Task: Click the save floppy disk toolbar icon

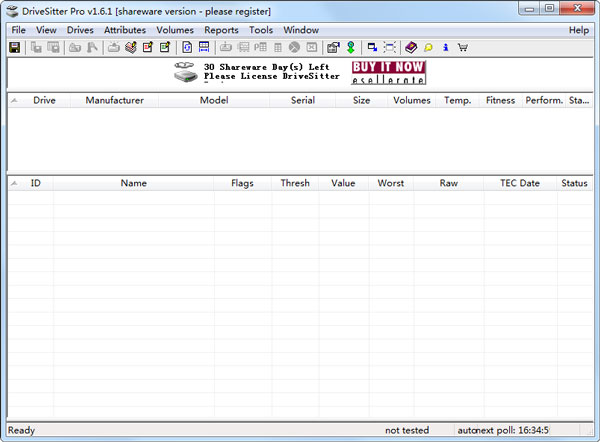Action: click(x=15, y=47)
